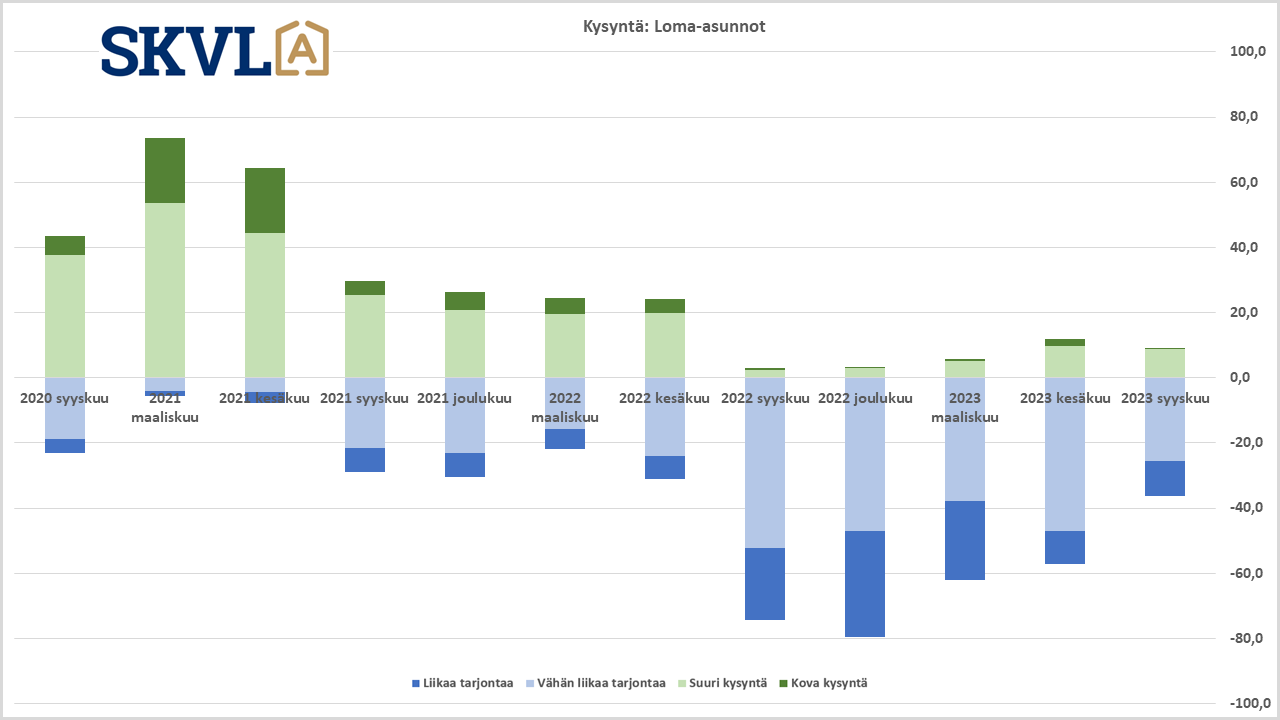Select the chart title Kysyntä: Loma-asunnot
Screen dimensions: 1280x720
pos(674,27)
